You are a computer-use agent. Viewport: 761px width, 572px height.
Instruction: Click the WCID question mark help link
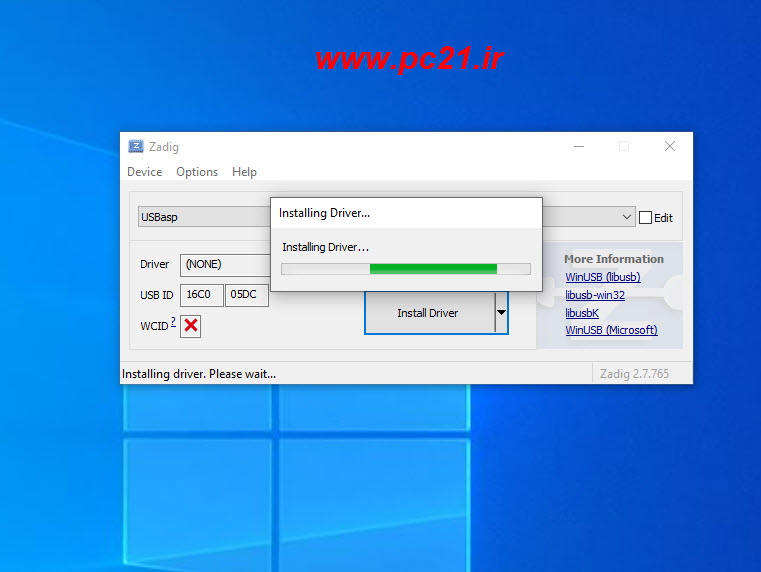[x=173, y=321]
